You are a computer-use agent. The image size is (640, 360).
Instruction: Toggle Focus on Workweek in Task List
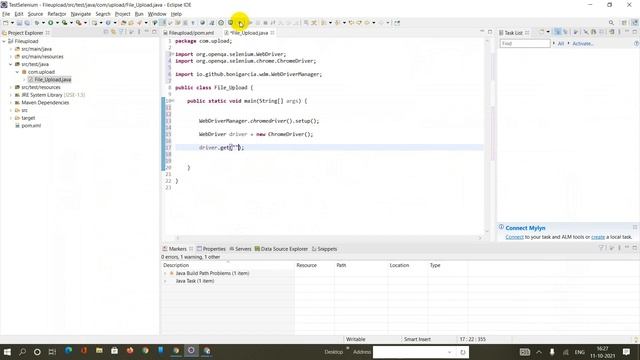[x=576, y=32]
